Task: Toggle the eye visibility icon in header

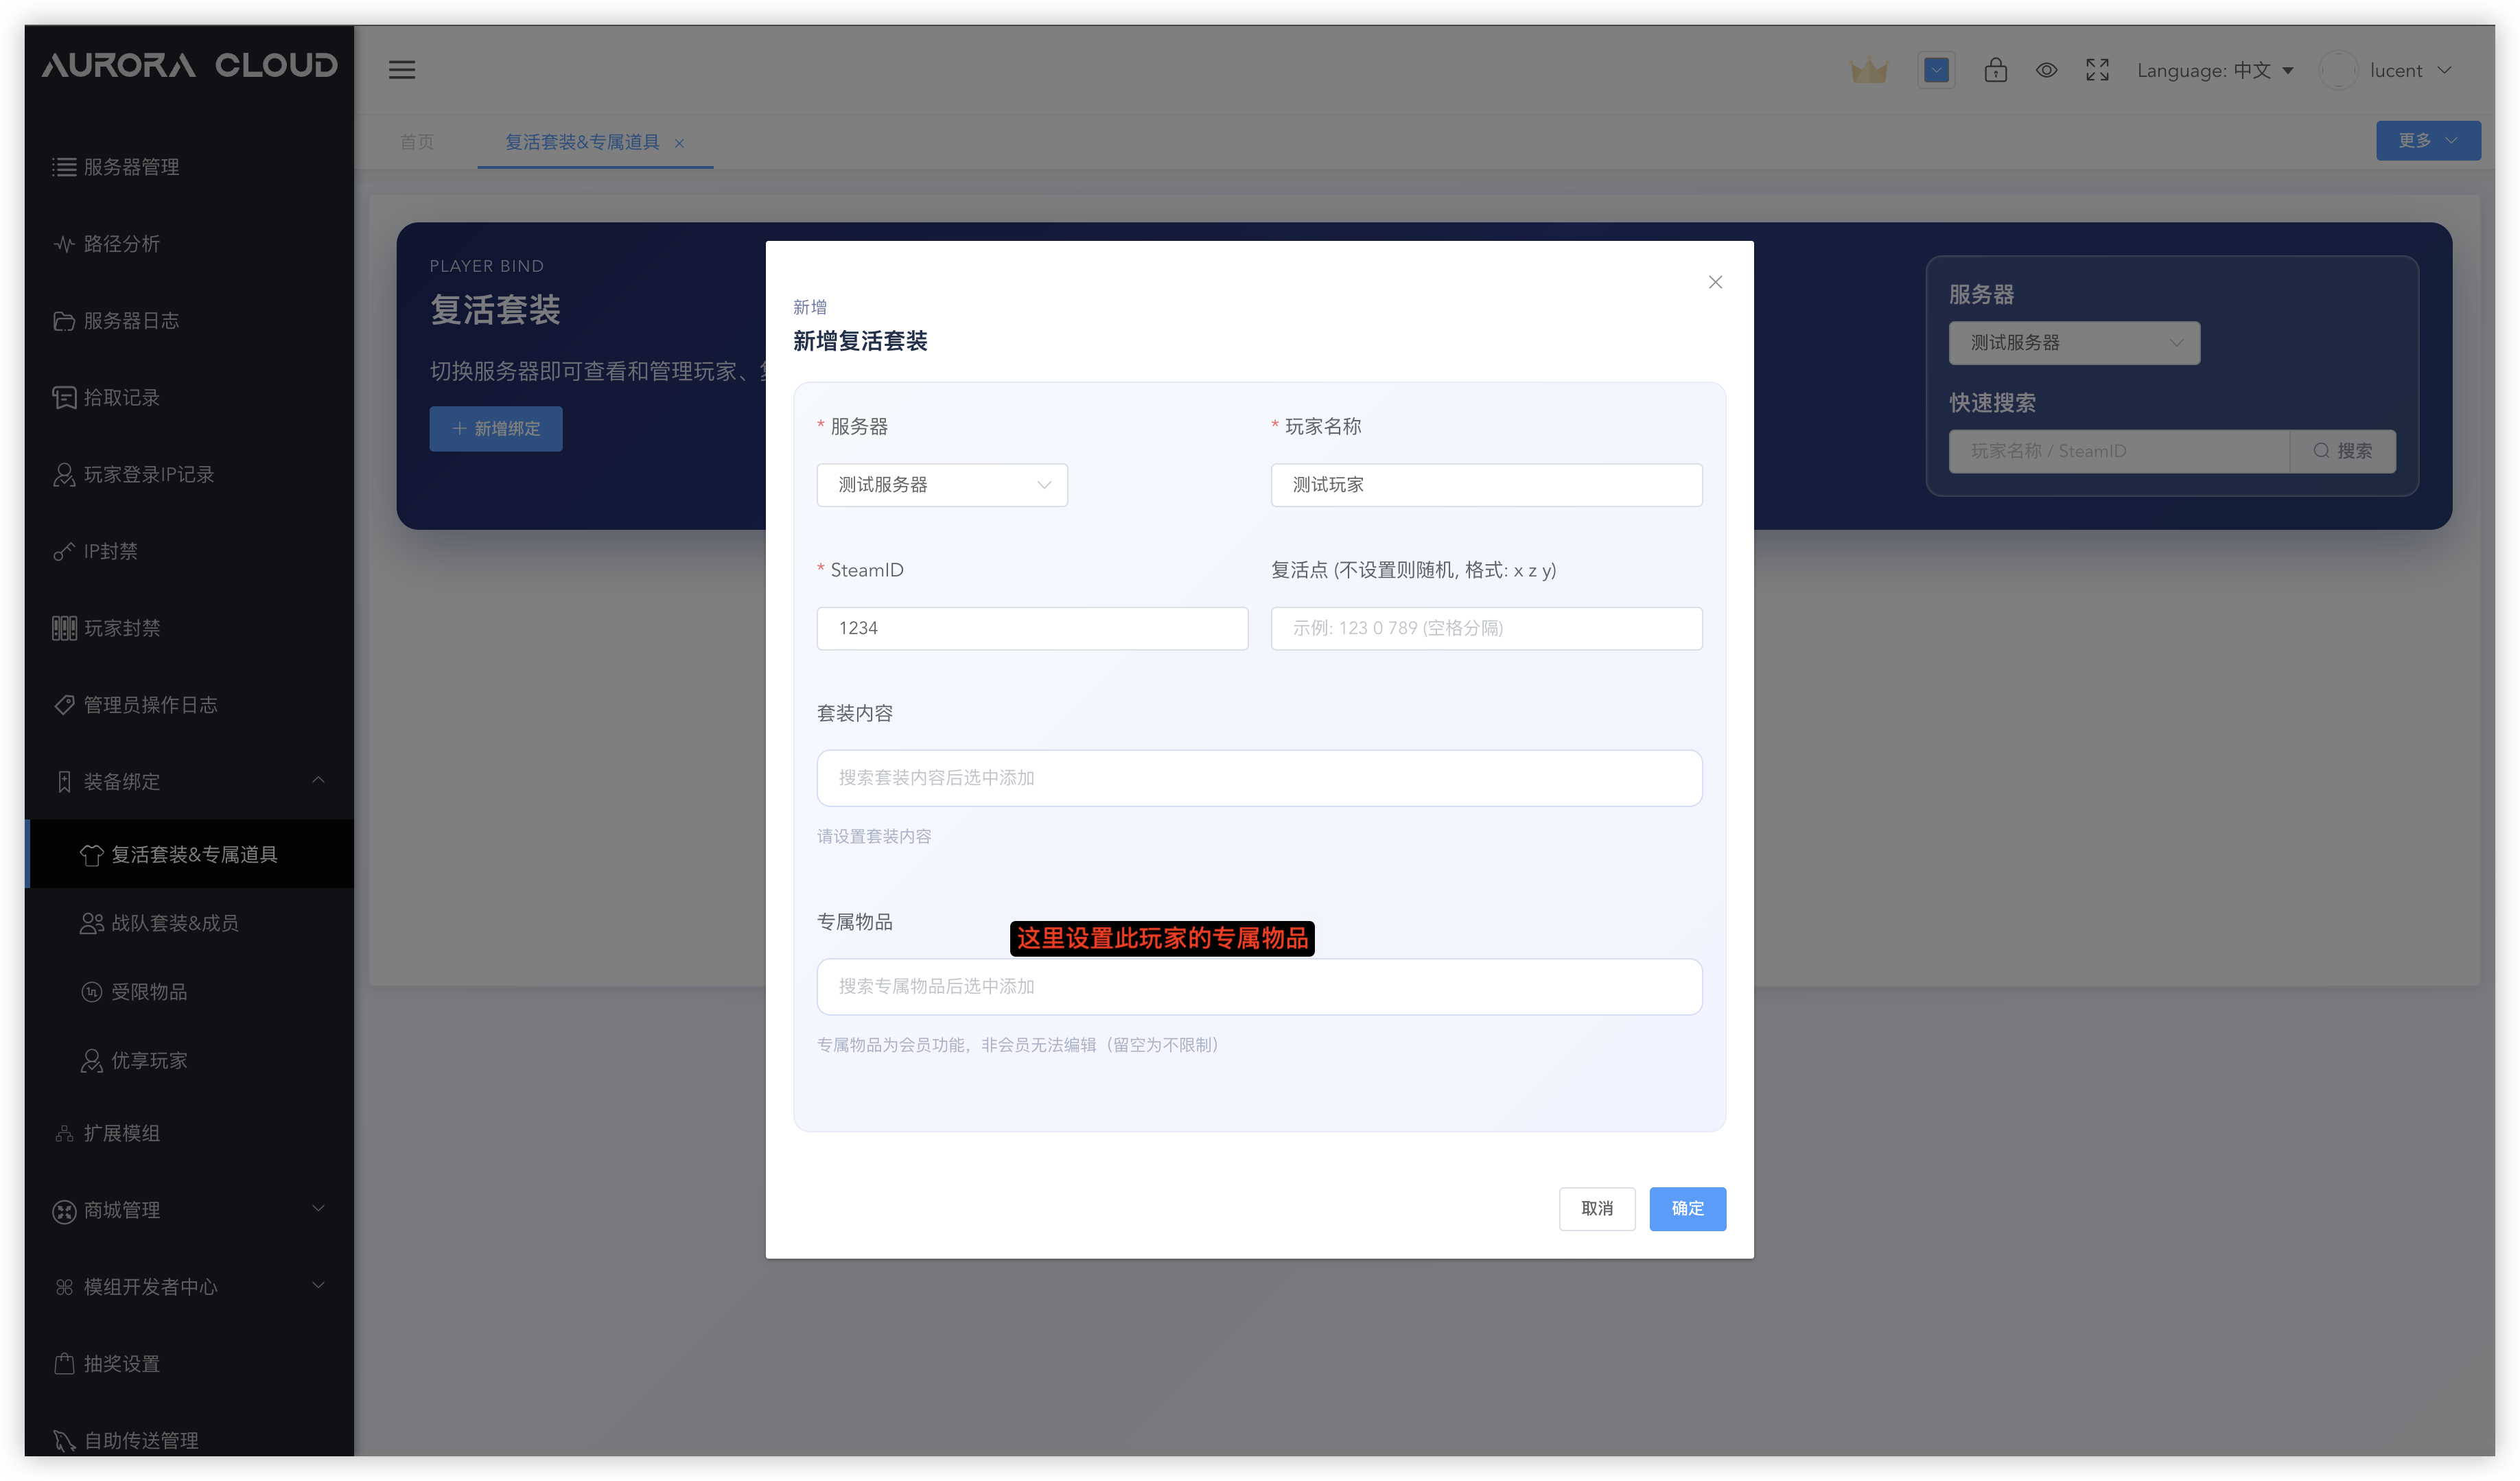Action: pos(2046,70)
